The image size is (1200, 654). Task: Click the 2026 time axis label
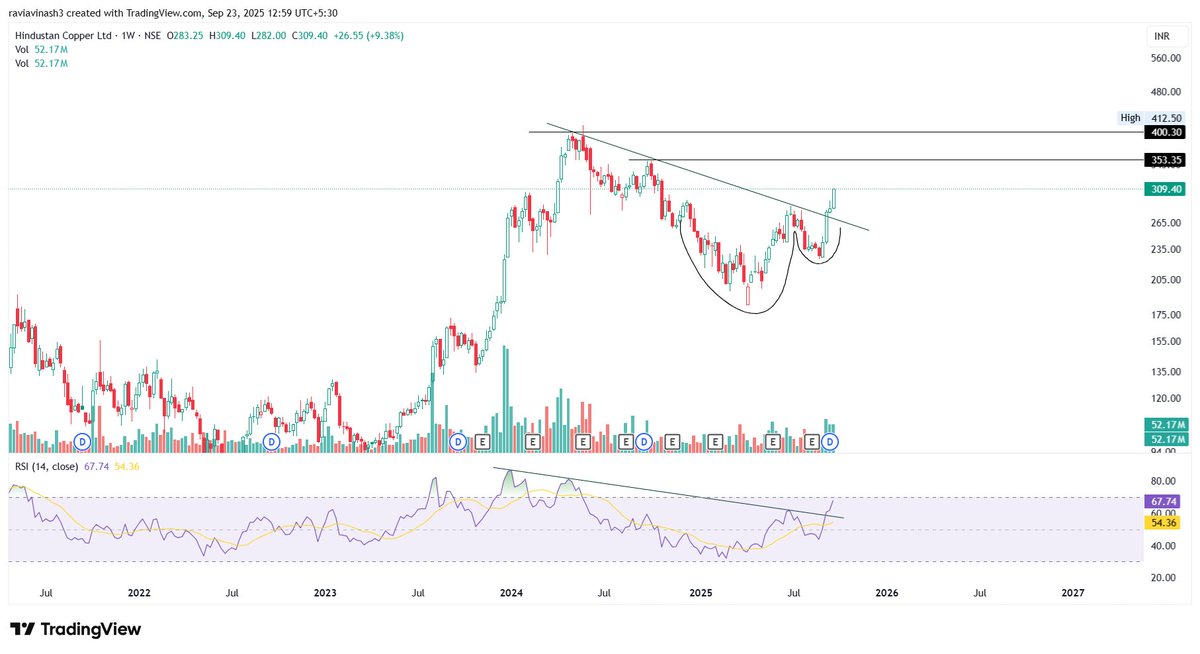tap(886, 593)
